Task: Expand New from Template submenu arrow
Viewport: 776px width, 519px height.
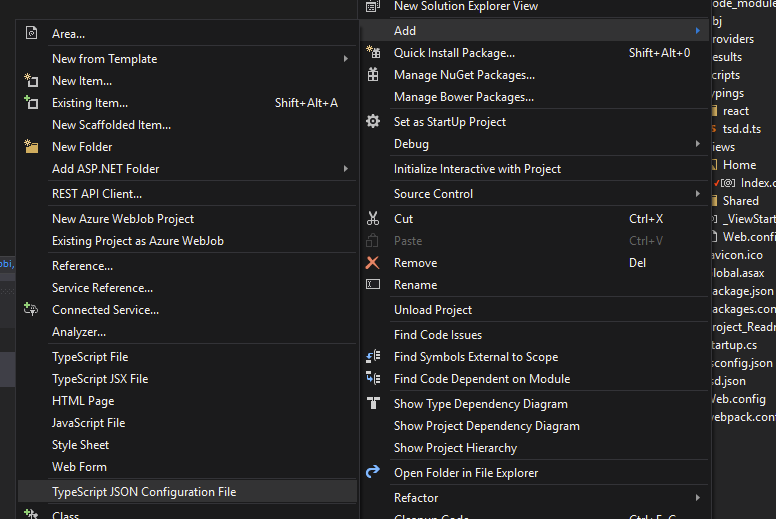Action: point(345,58)
